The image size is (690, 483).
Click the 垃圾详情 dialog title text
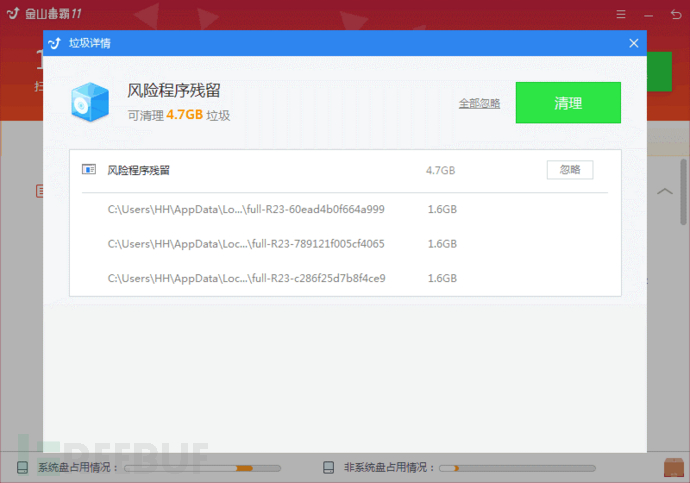click(89, 43)
